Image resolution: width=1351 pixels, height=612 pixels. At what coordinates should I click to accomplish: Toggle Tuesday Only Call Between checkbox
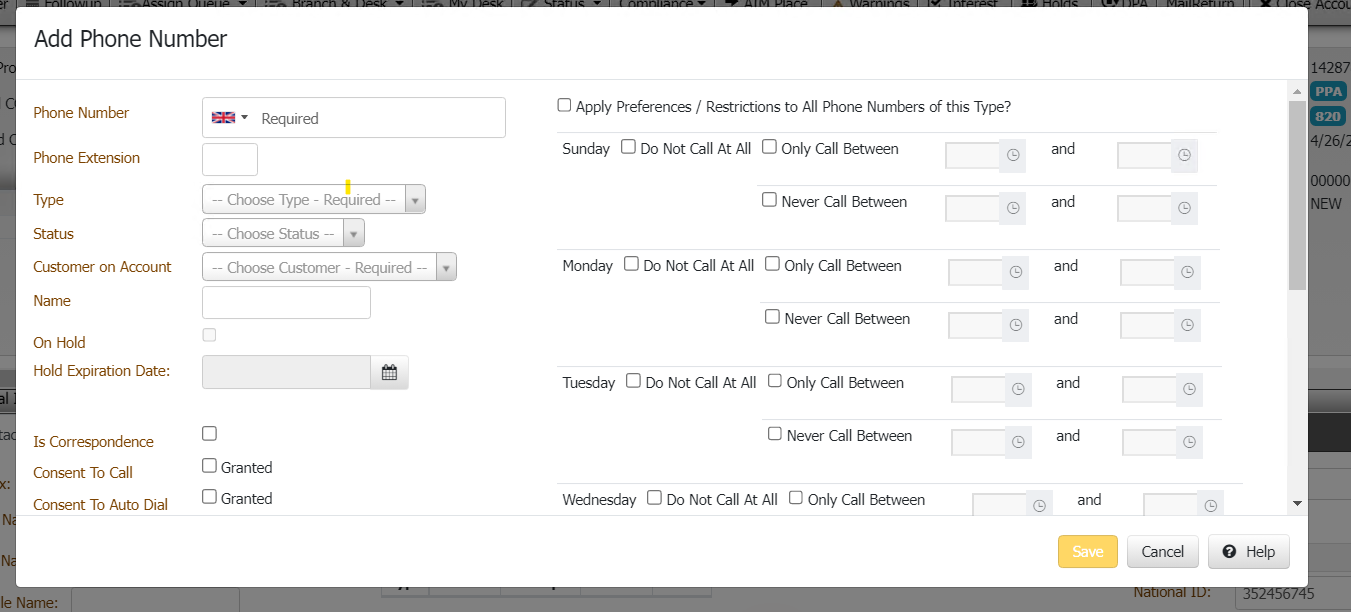775,381
